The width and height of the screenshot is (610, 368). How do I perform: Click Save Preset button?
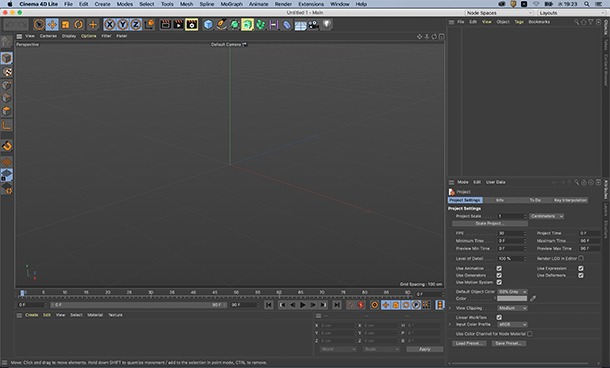[x=509, y=343]
